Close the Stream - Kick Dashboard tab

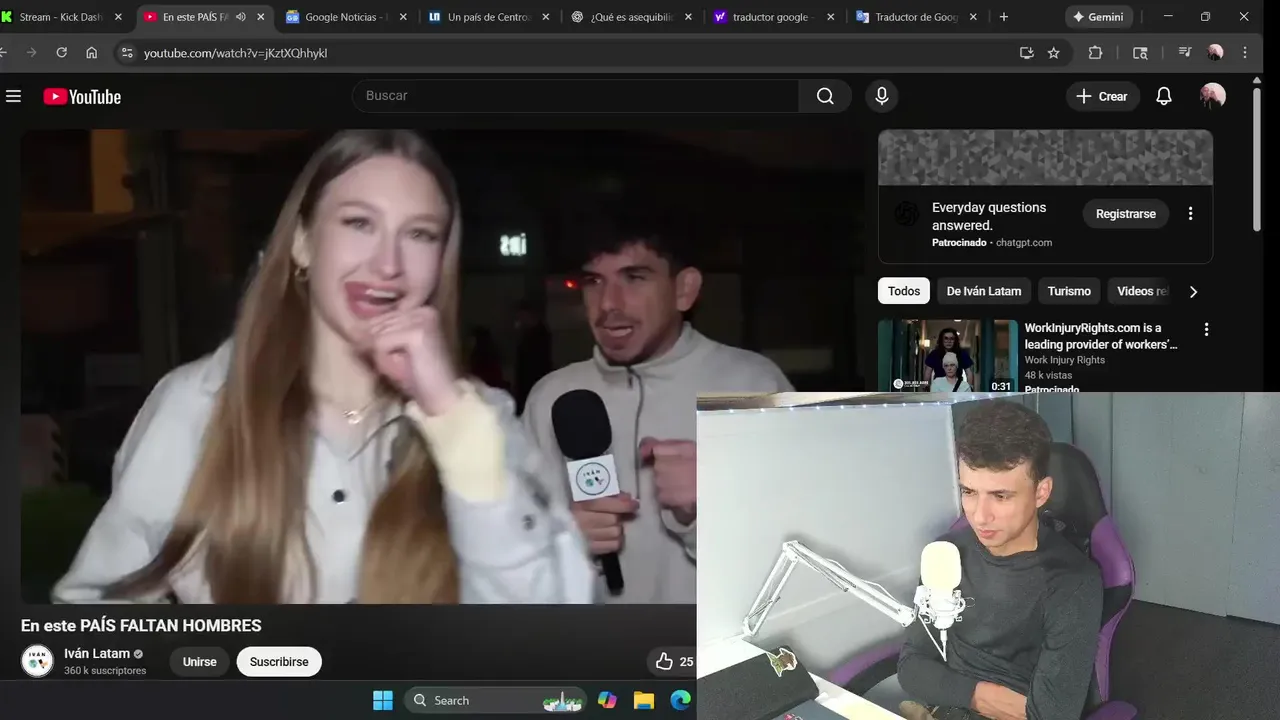tap(118, 17)
